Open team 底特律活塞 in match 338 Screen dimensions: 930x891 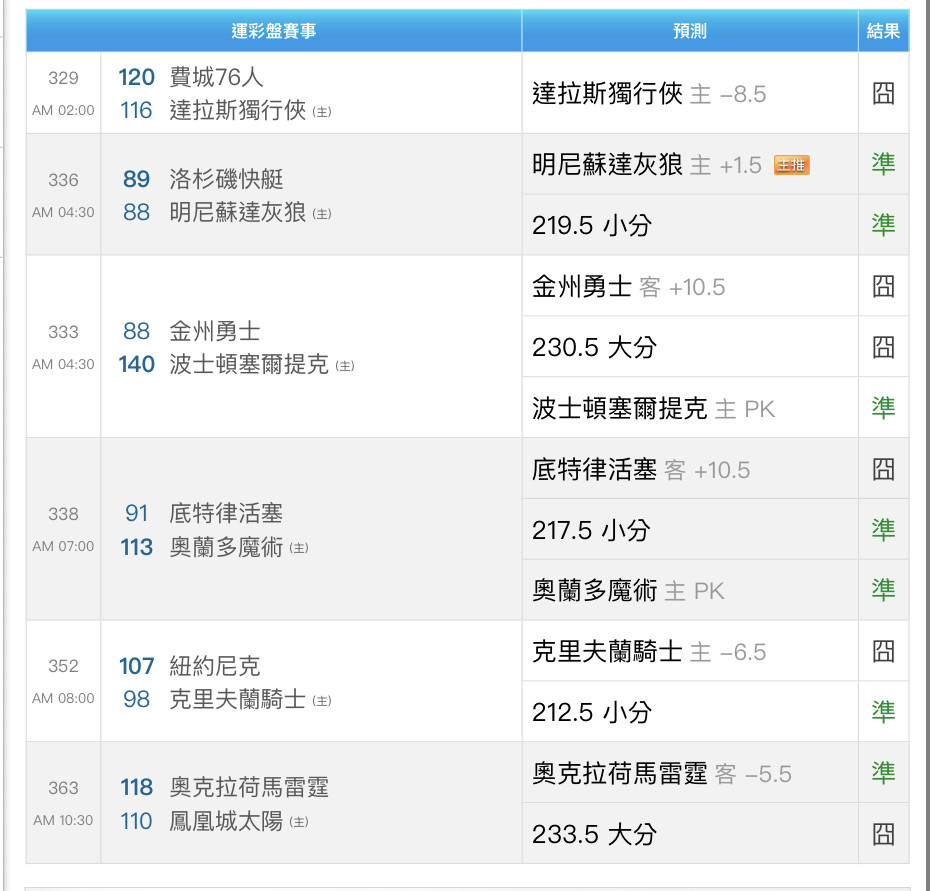[x=227, y=513]
